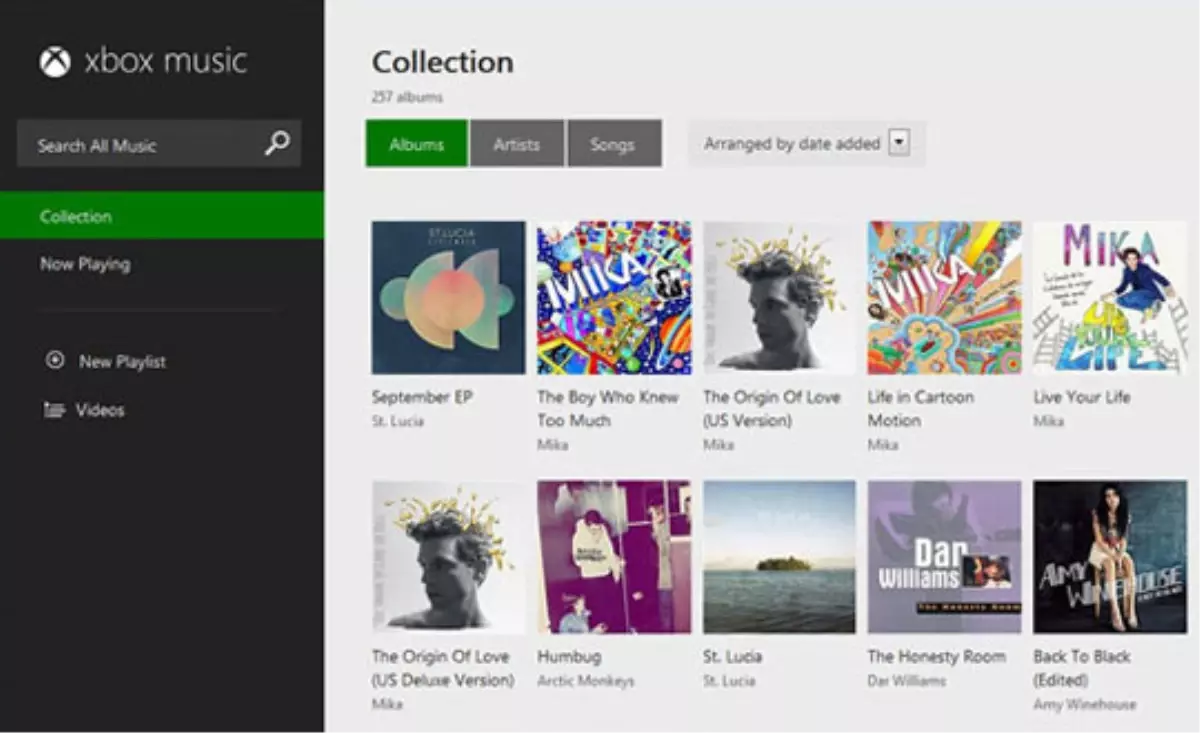Focus the Search All Music field

click(x=159, y=144)
